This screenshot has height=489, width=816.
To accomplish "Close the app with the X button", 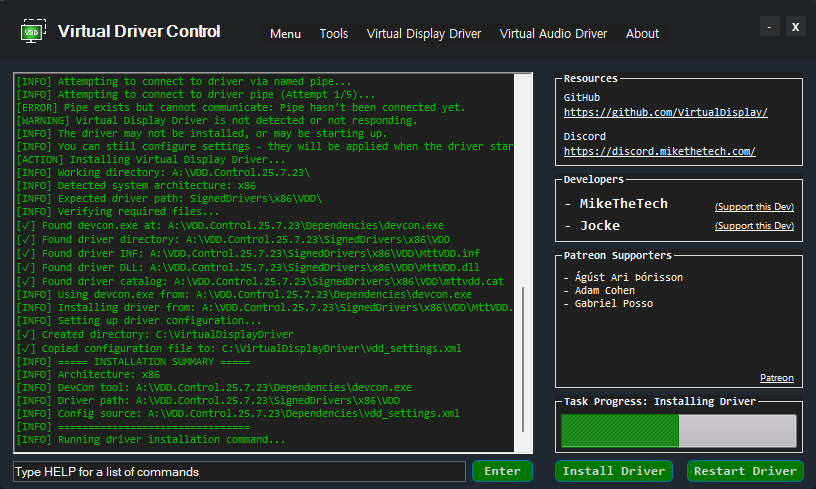I will [x=795, y=27].
